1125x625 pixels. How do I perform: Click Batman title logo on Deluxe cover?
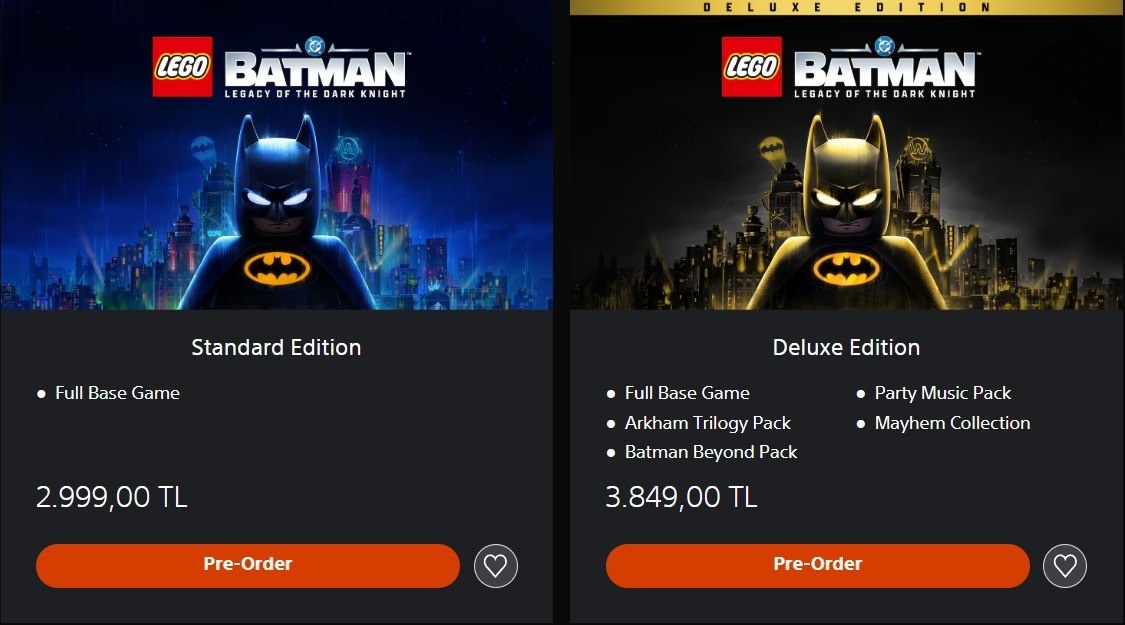point(886,70)
